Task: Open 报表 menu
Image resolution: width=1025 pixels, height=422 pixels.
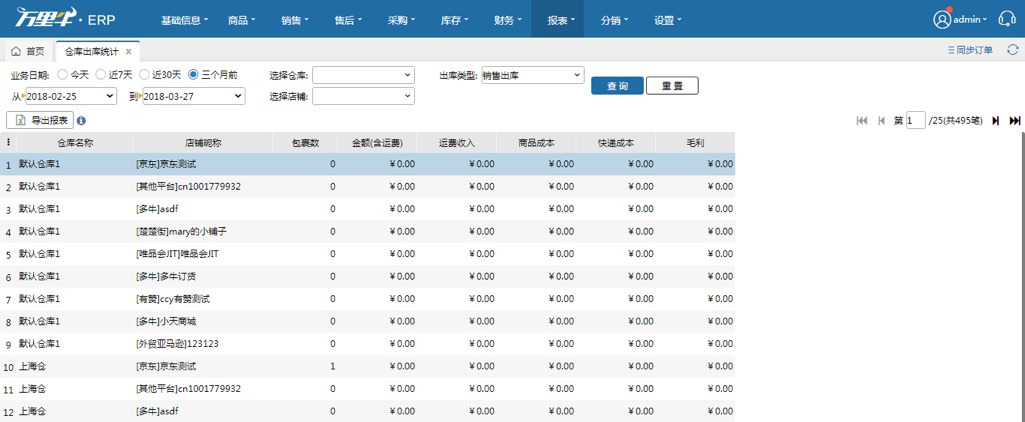Action: pyautogui.click(x=558, y=20)
